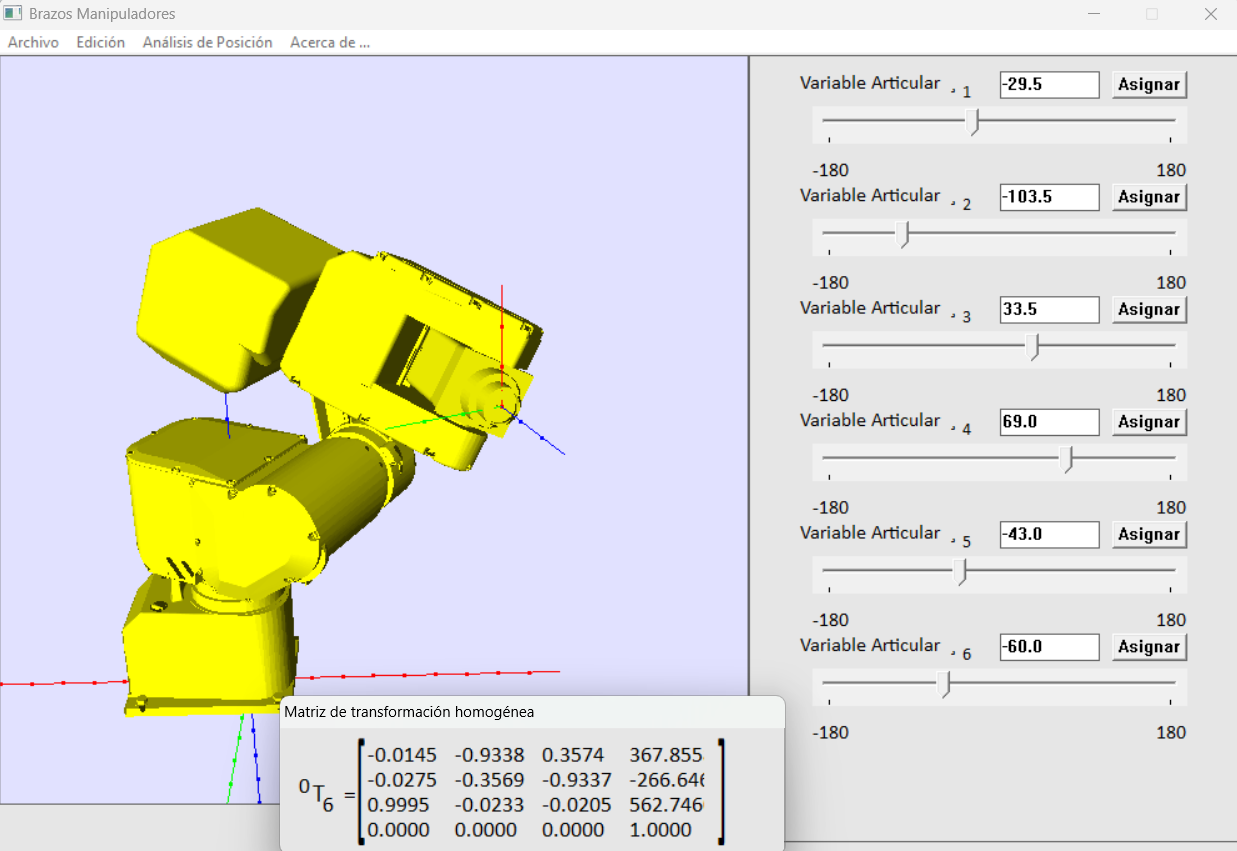Click the Variable Articular 1 slider thumb
This screenshot has height=851, width=1237.
tap(972, 121)
